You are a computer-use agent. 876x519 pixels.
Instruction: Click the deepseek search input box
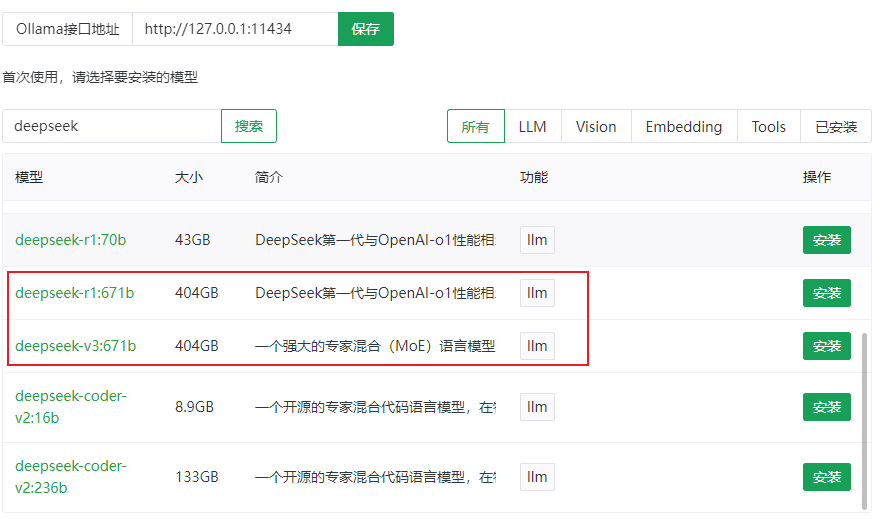(112, 126)
